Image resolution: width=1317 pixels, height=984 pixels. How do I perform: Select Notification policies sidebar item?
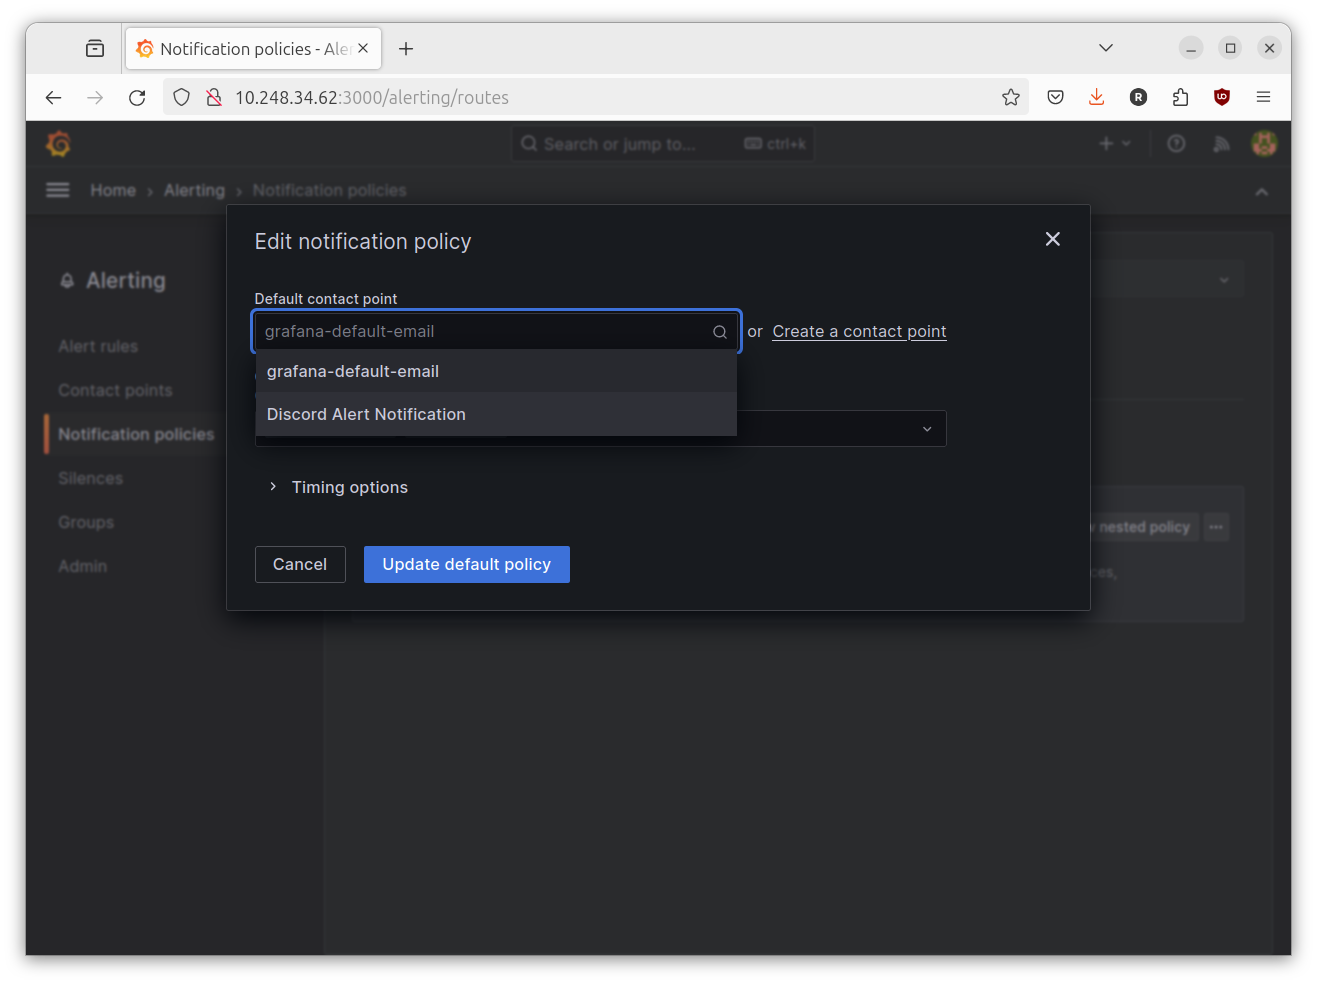(x=136, y=434)
